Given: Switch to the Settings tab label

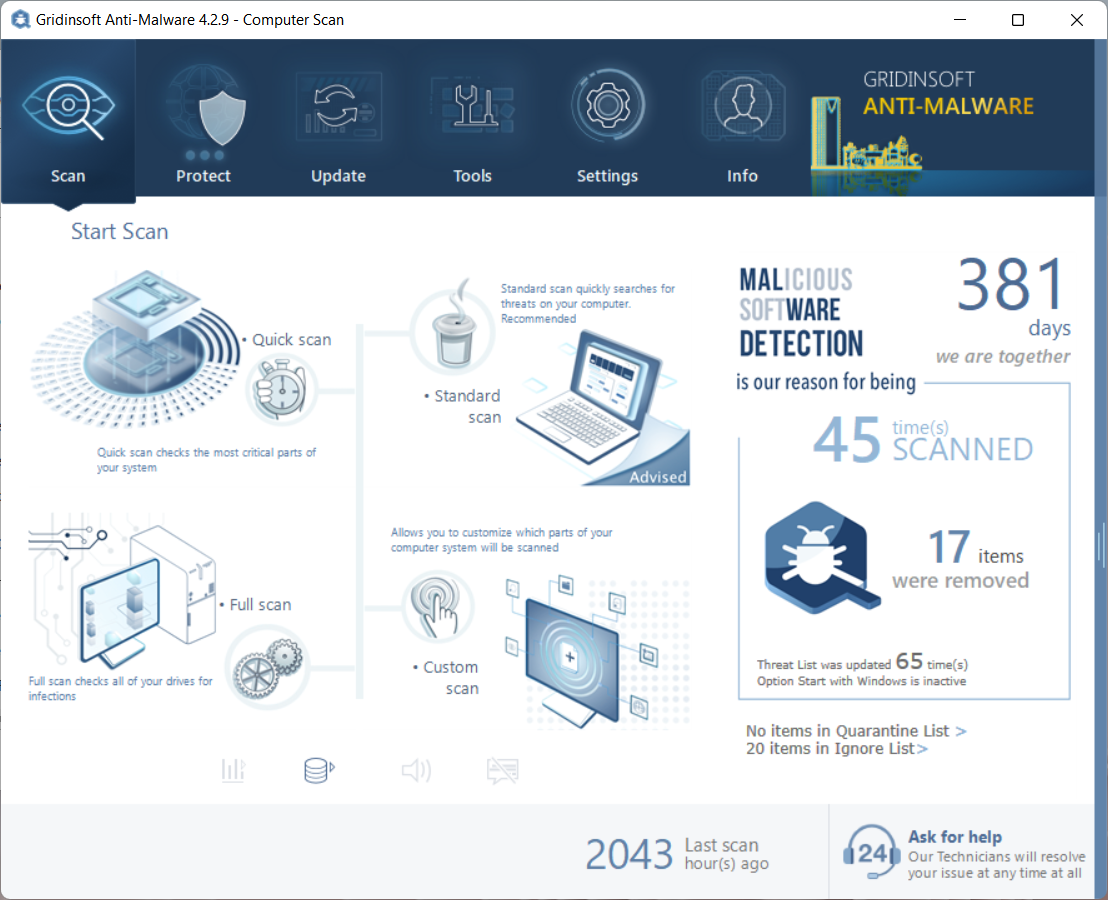Looking at the screenshot, I should [608, 176].
